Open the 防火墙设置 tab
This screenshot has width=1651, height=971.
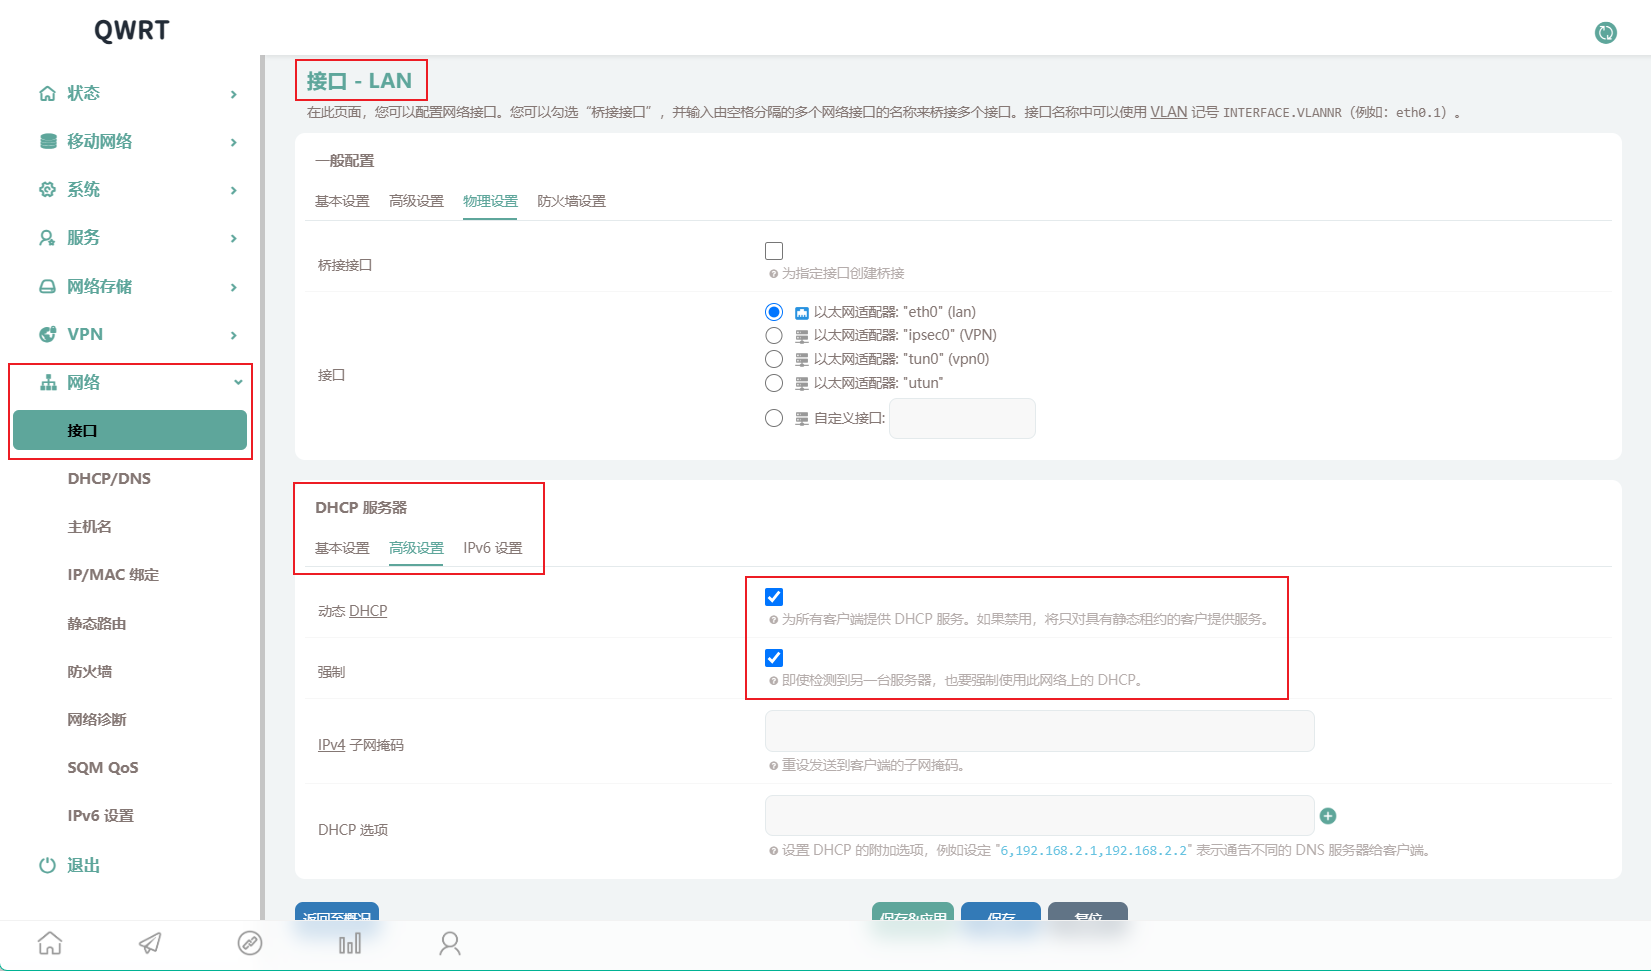pos(571,201)
